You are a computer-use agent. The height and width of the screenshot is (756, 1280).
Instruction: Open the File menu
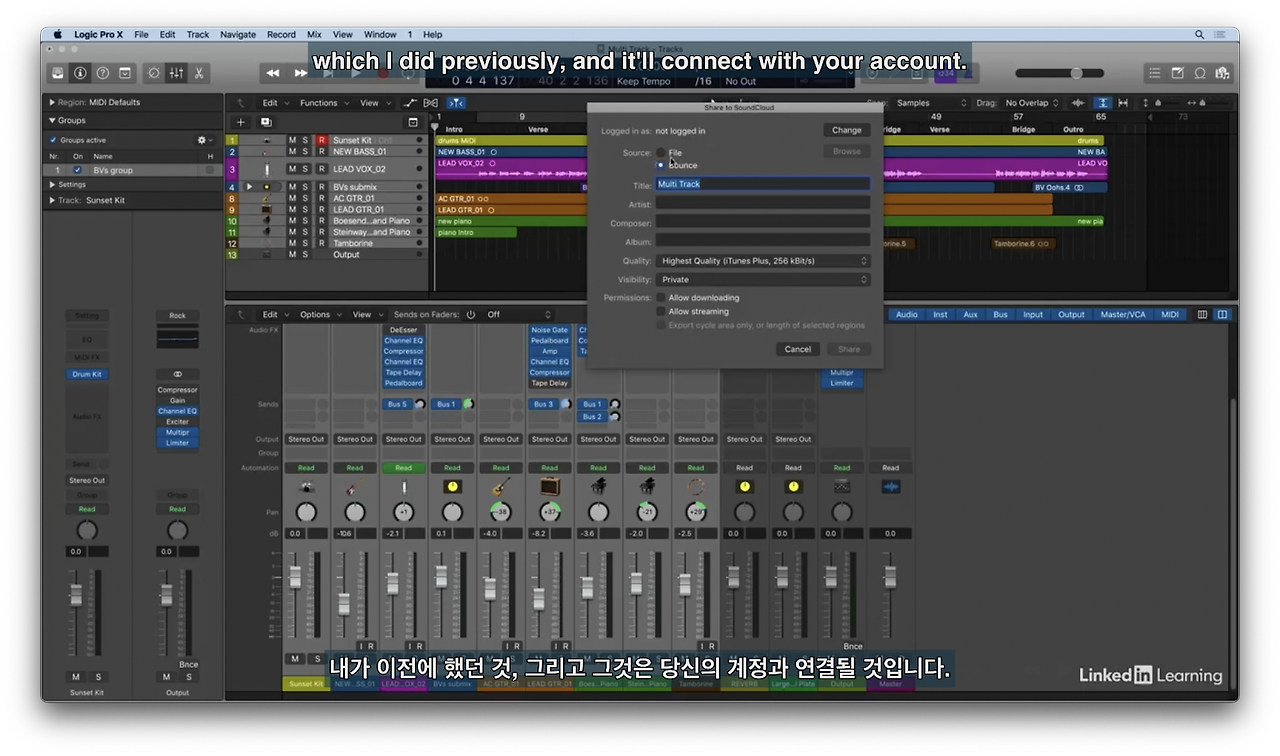tap(141, 35)
